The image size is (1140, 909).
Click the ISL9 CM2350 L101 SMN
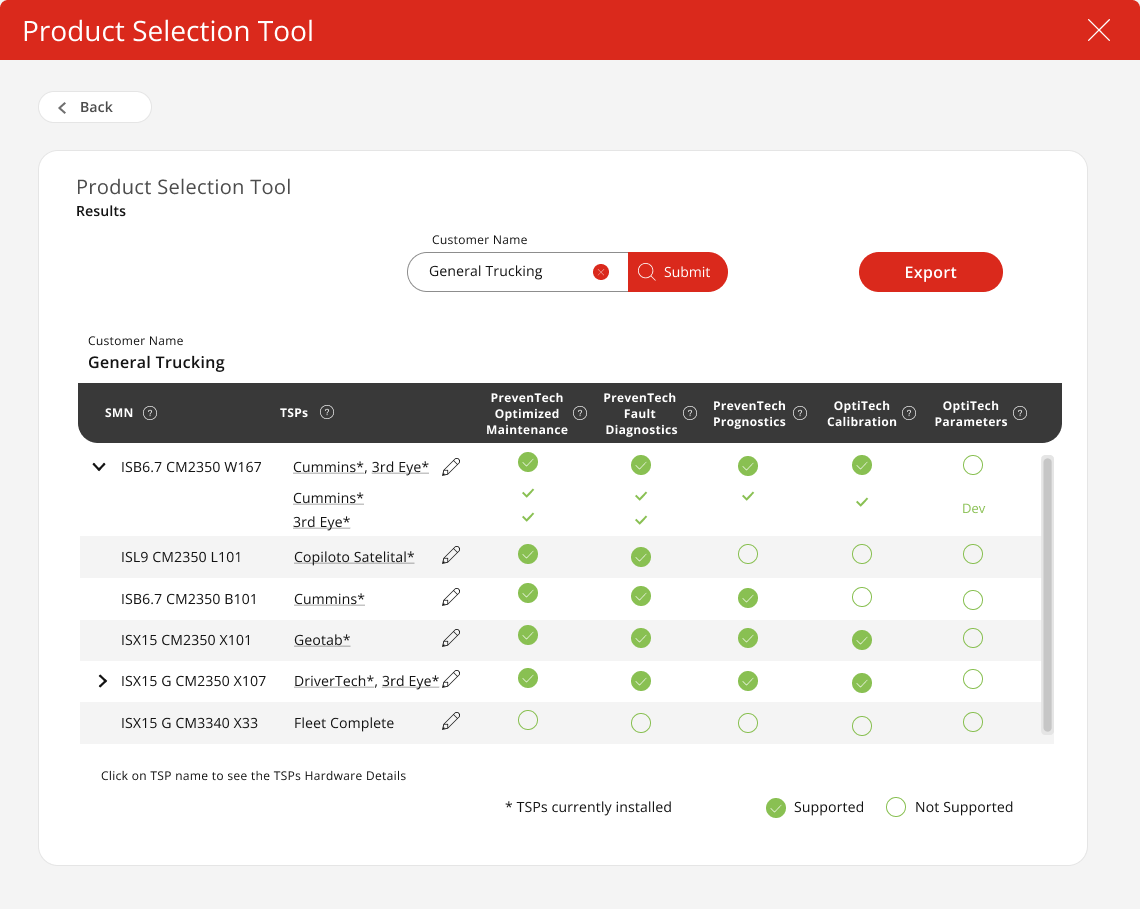coord(181,557)
